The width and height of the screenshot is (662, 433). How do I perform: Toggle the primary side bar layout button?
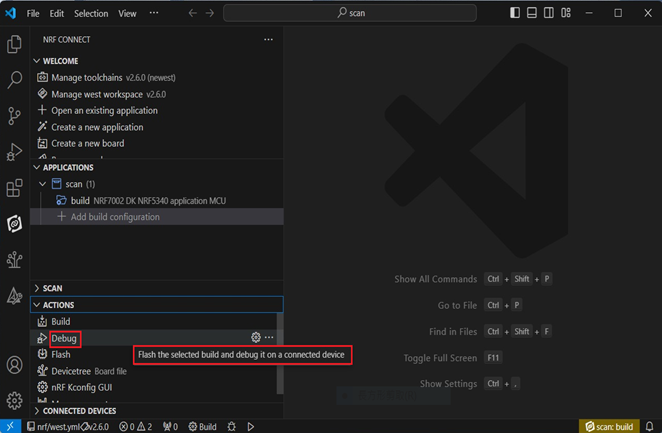coord(515,13)
